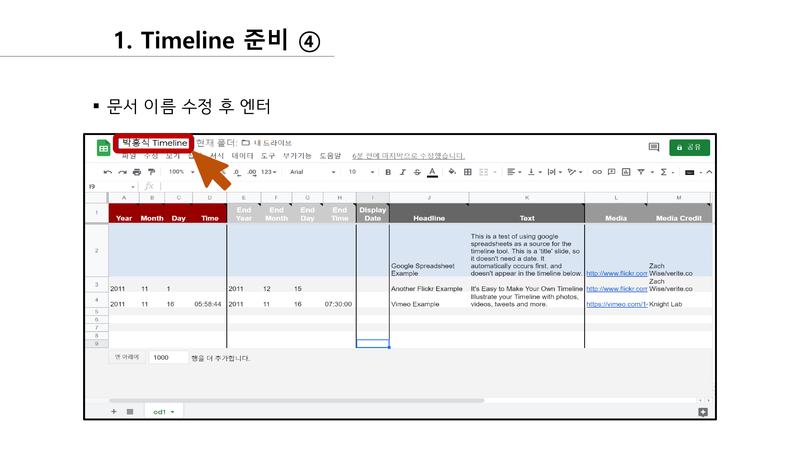Click the Explore icon at bottom right
800x450 pixels.
[703, 412]
